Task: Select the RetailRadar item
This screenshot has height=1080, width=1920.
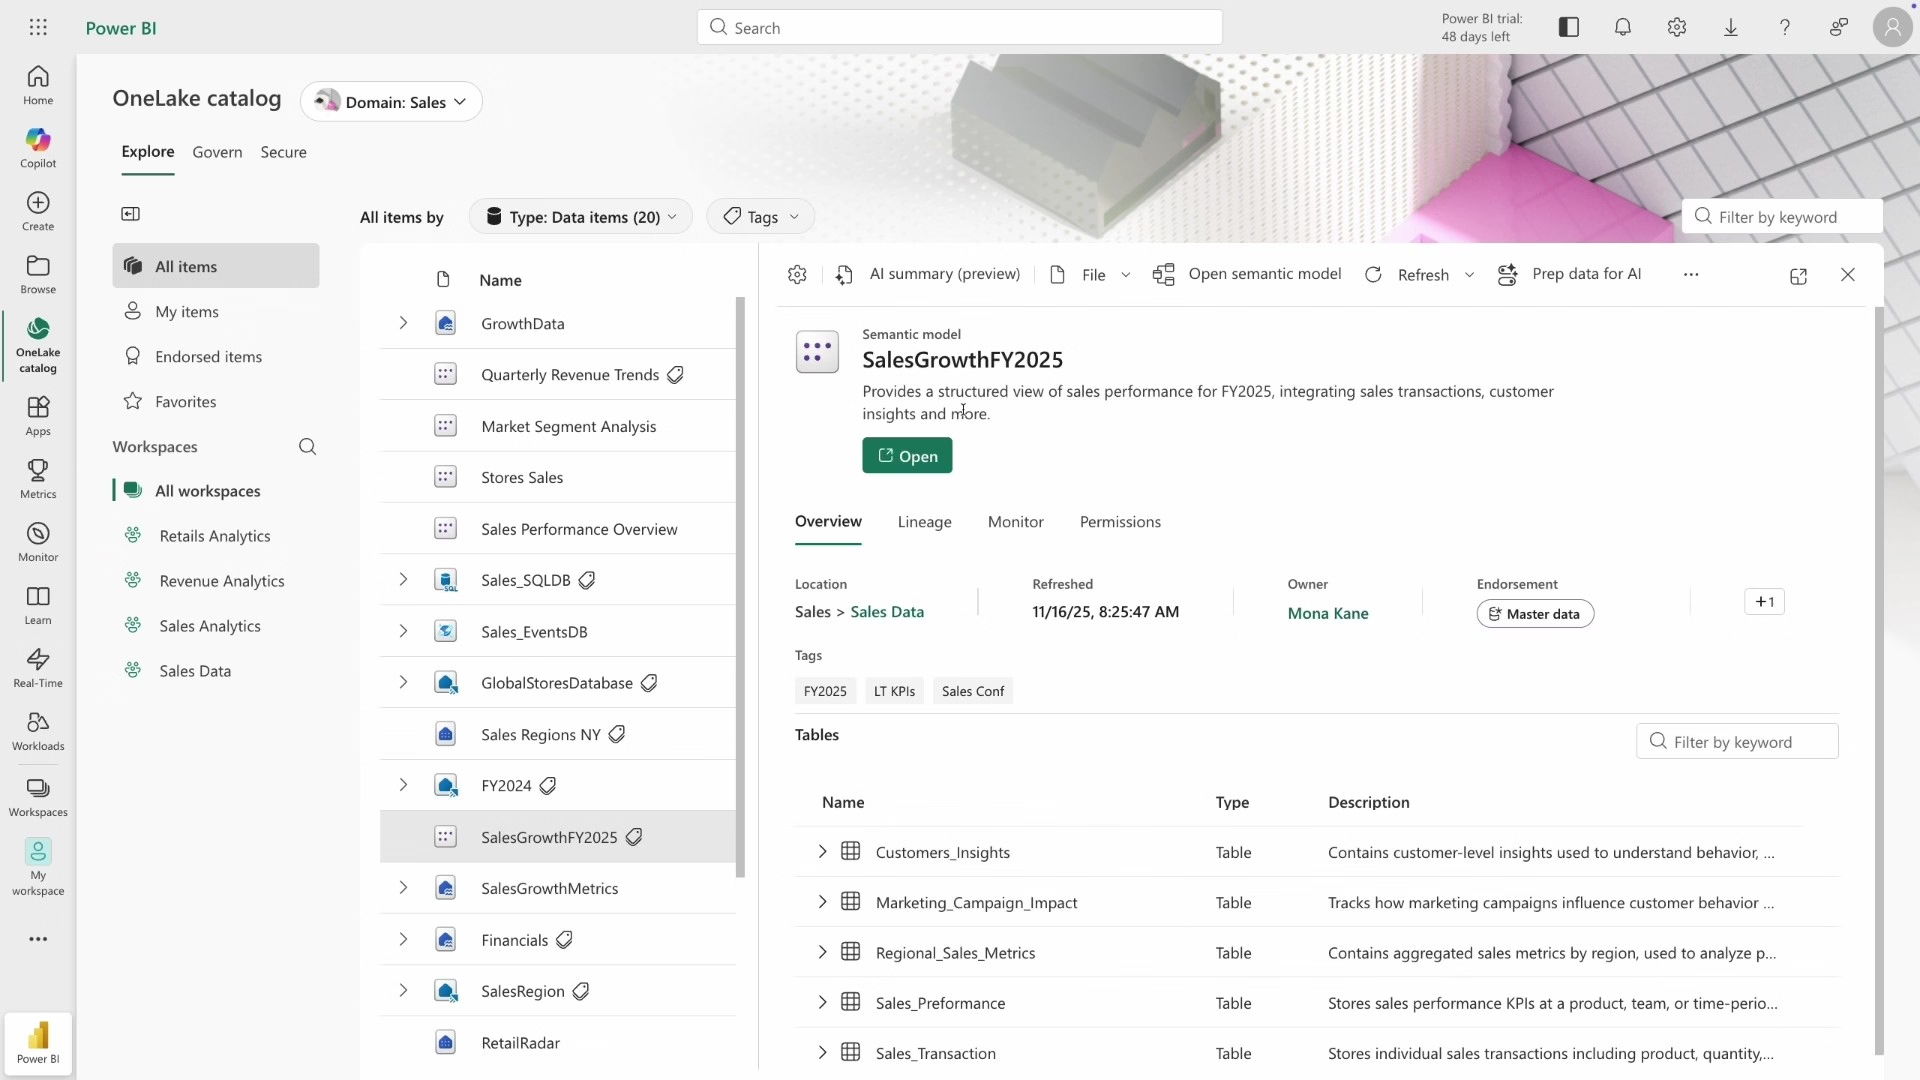Action: coord(557,1043)
